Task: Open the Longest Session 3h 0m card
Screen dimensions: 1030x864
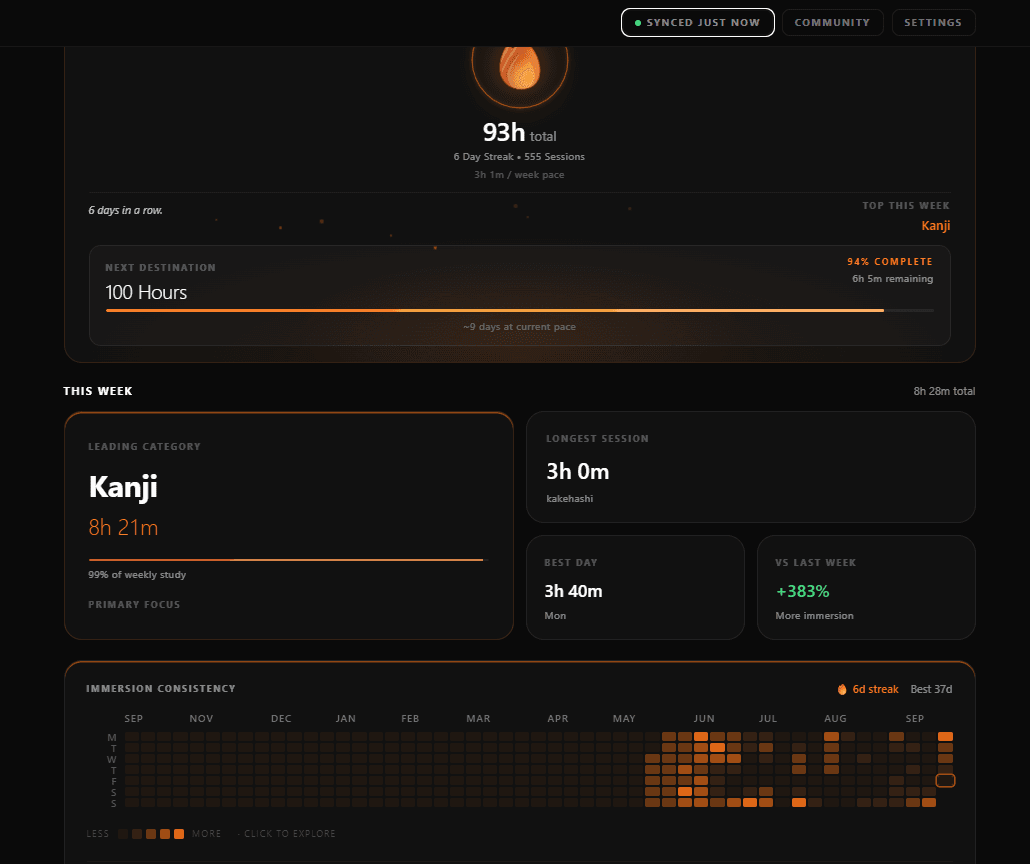Action: click(x=751, y=467)
